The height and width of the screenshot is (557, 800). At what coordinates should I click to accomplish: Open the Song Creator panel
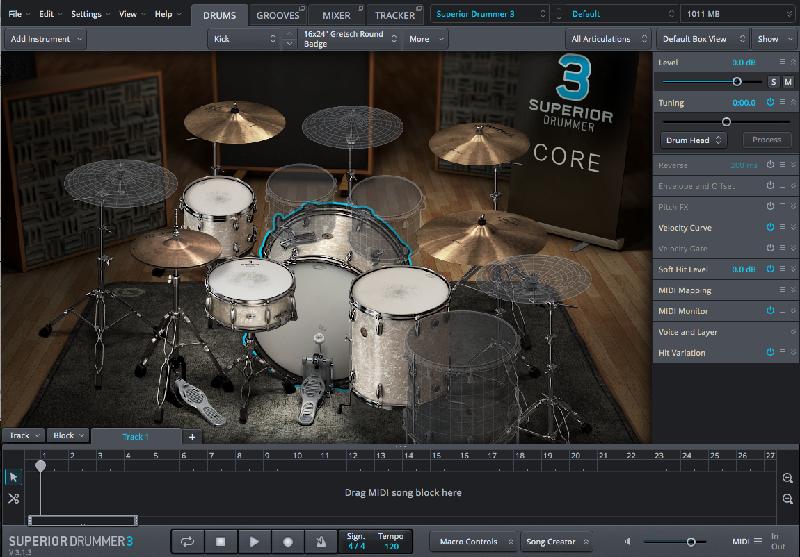[x=555, y=541]
